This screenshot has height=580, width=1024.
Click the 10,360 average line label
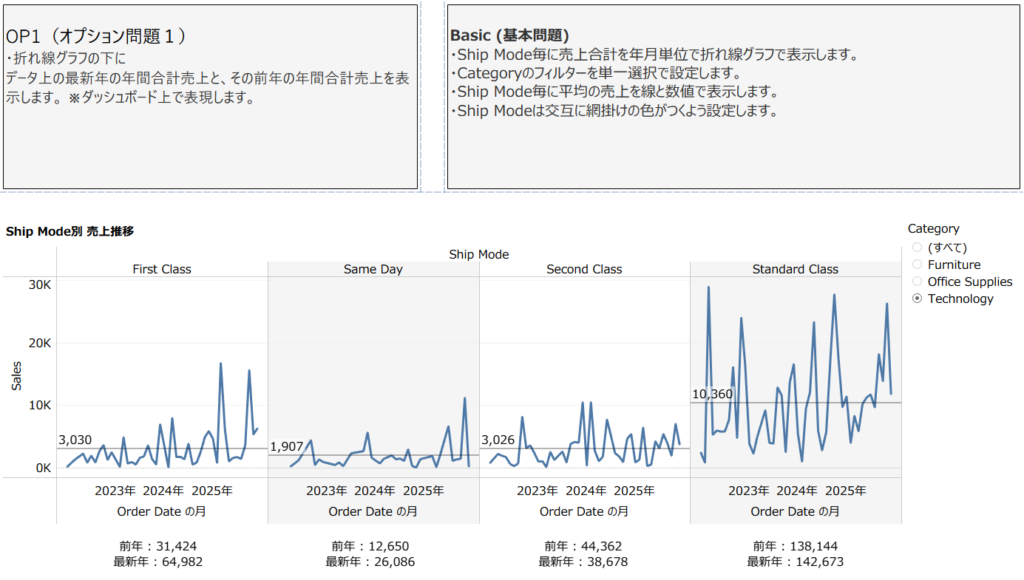pos(712,395)
